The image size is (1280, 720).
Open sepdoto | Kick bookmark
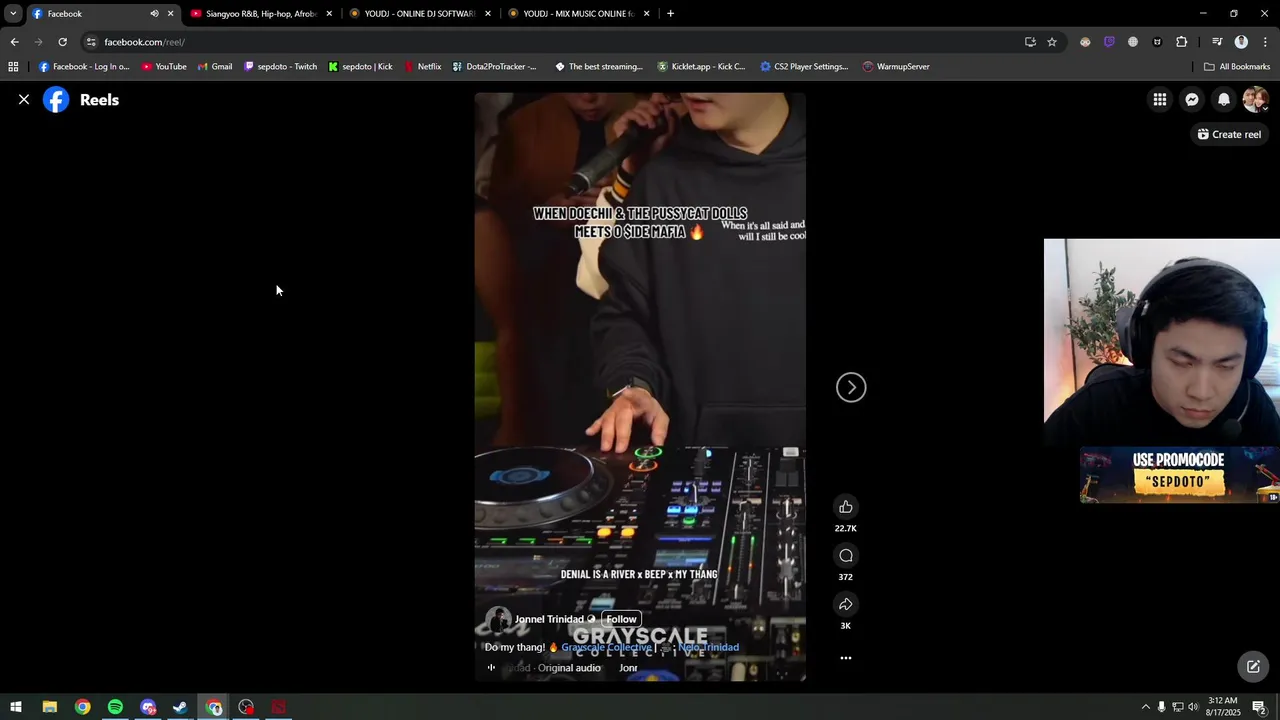point(360,67)
